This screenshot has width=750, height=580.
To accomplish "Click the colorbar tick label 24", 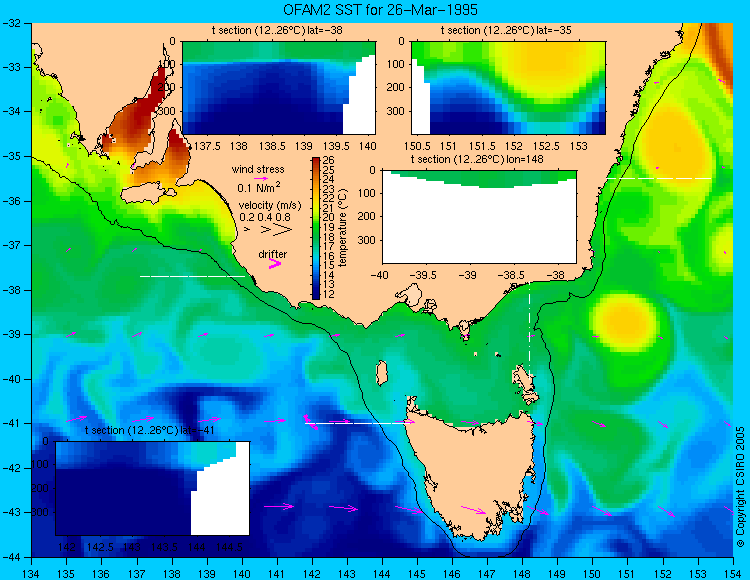I will (x=328, y=179).
